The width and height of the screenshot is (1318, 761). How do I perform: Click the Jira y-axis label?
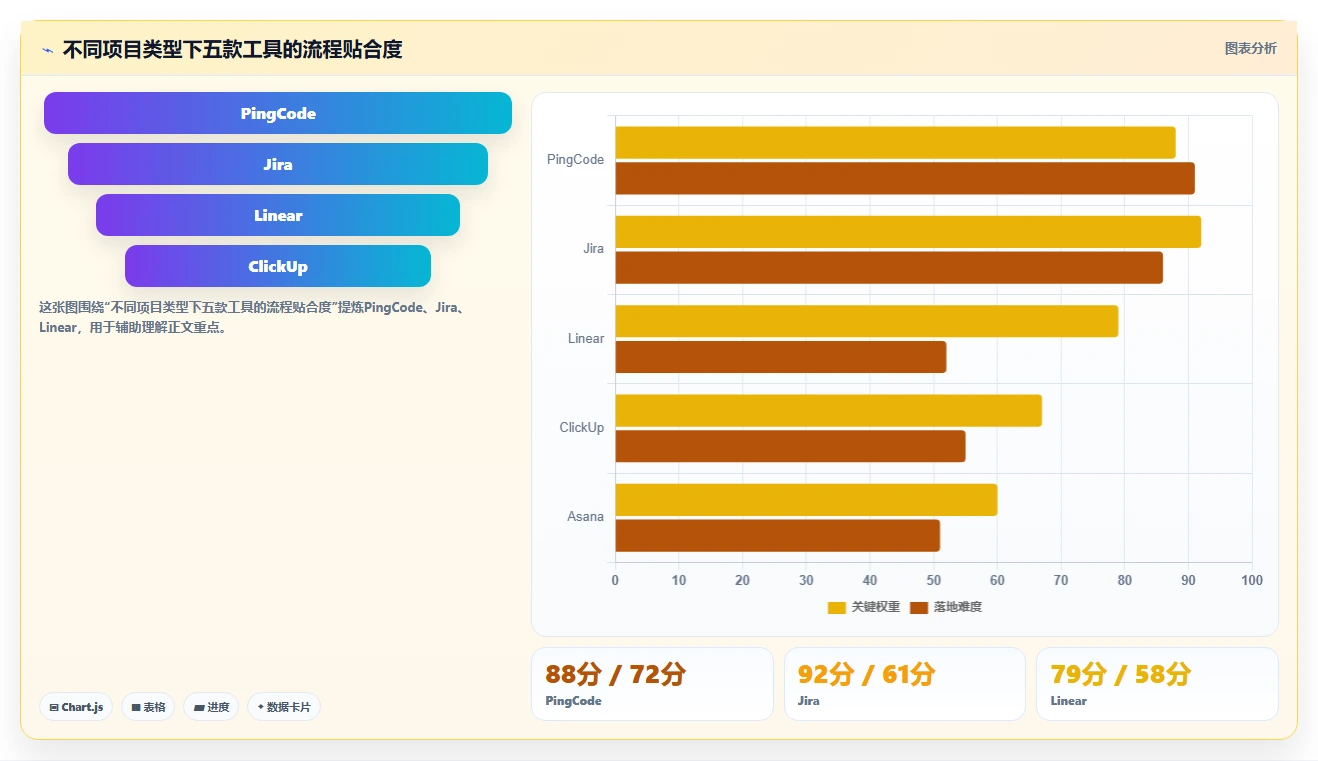click(594, 249)
